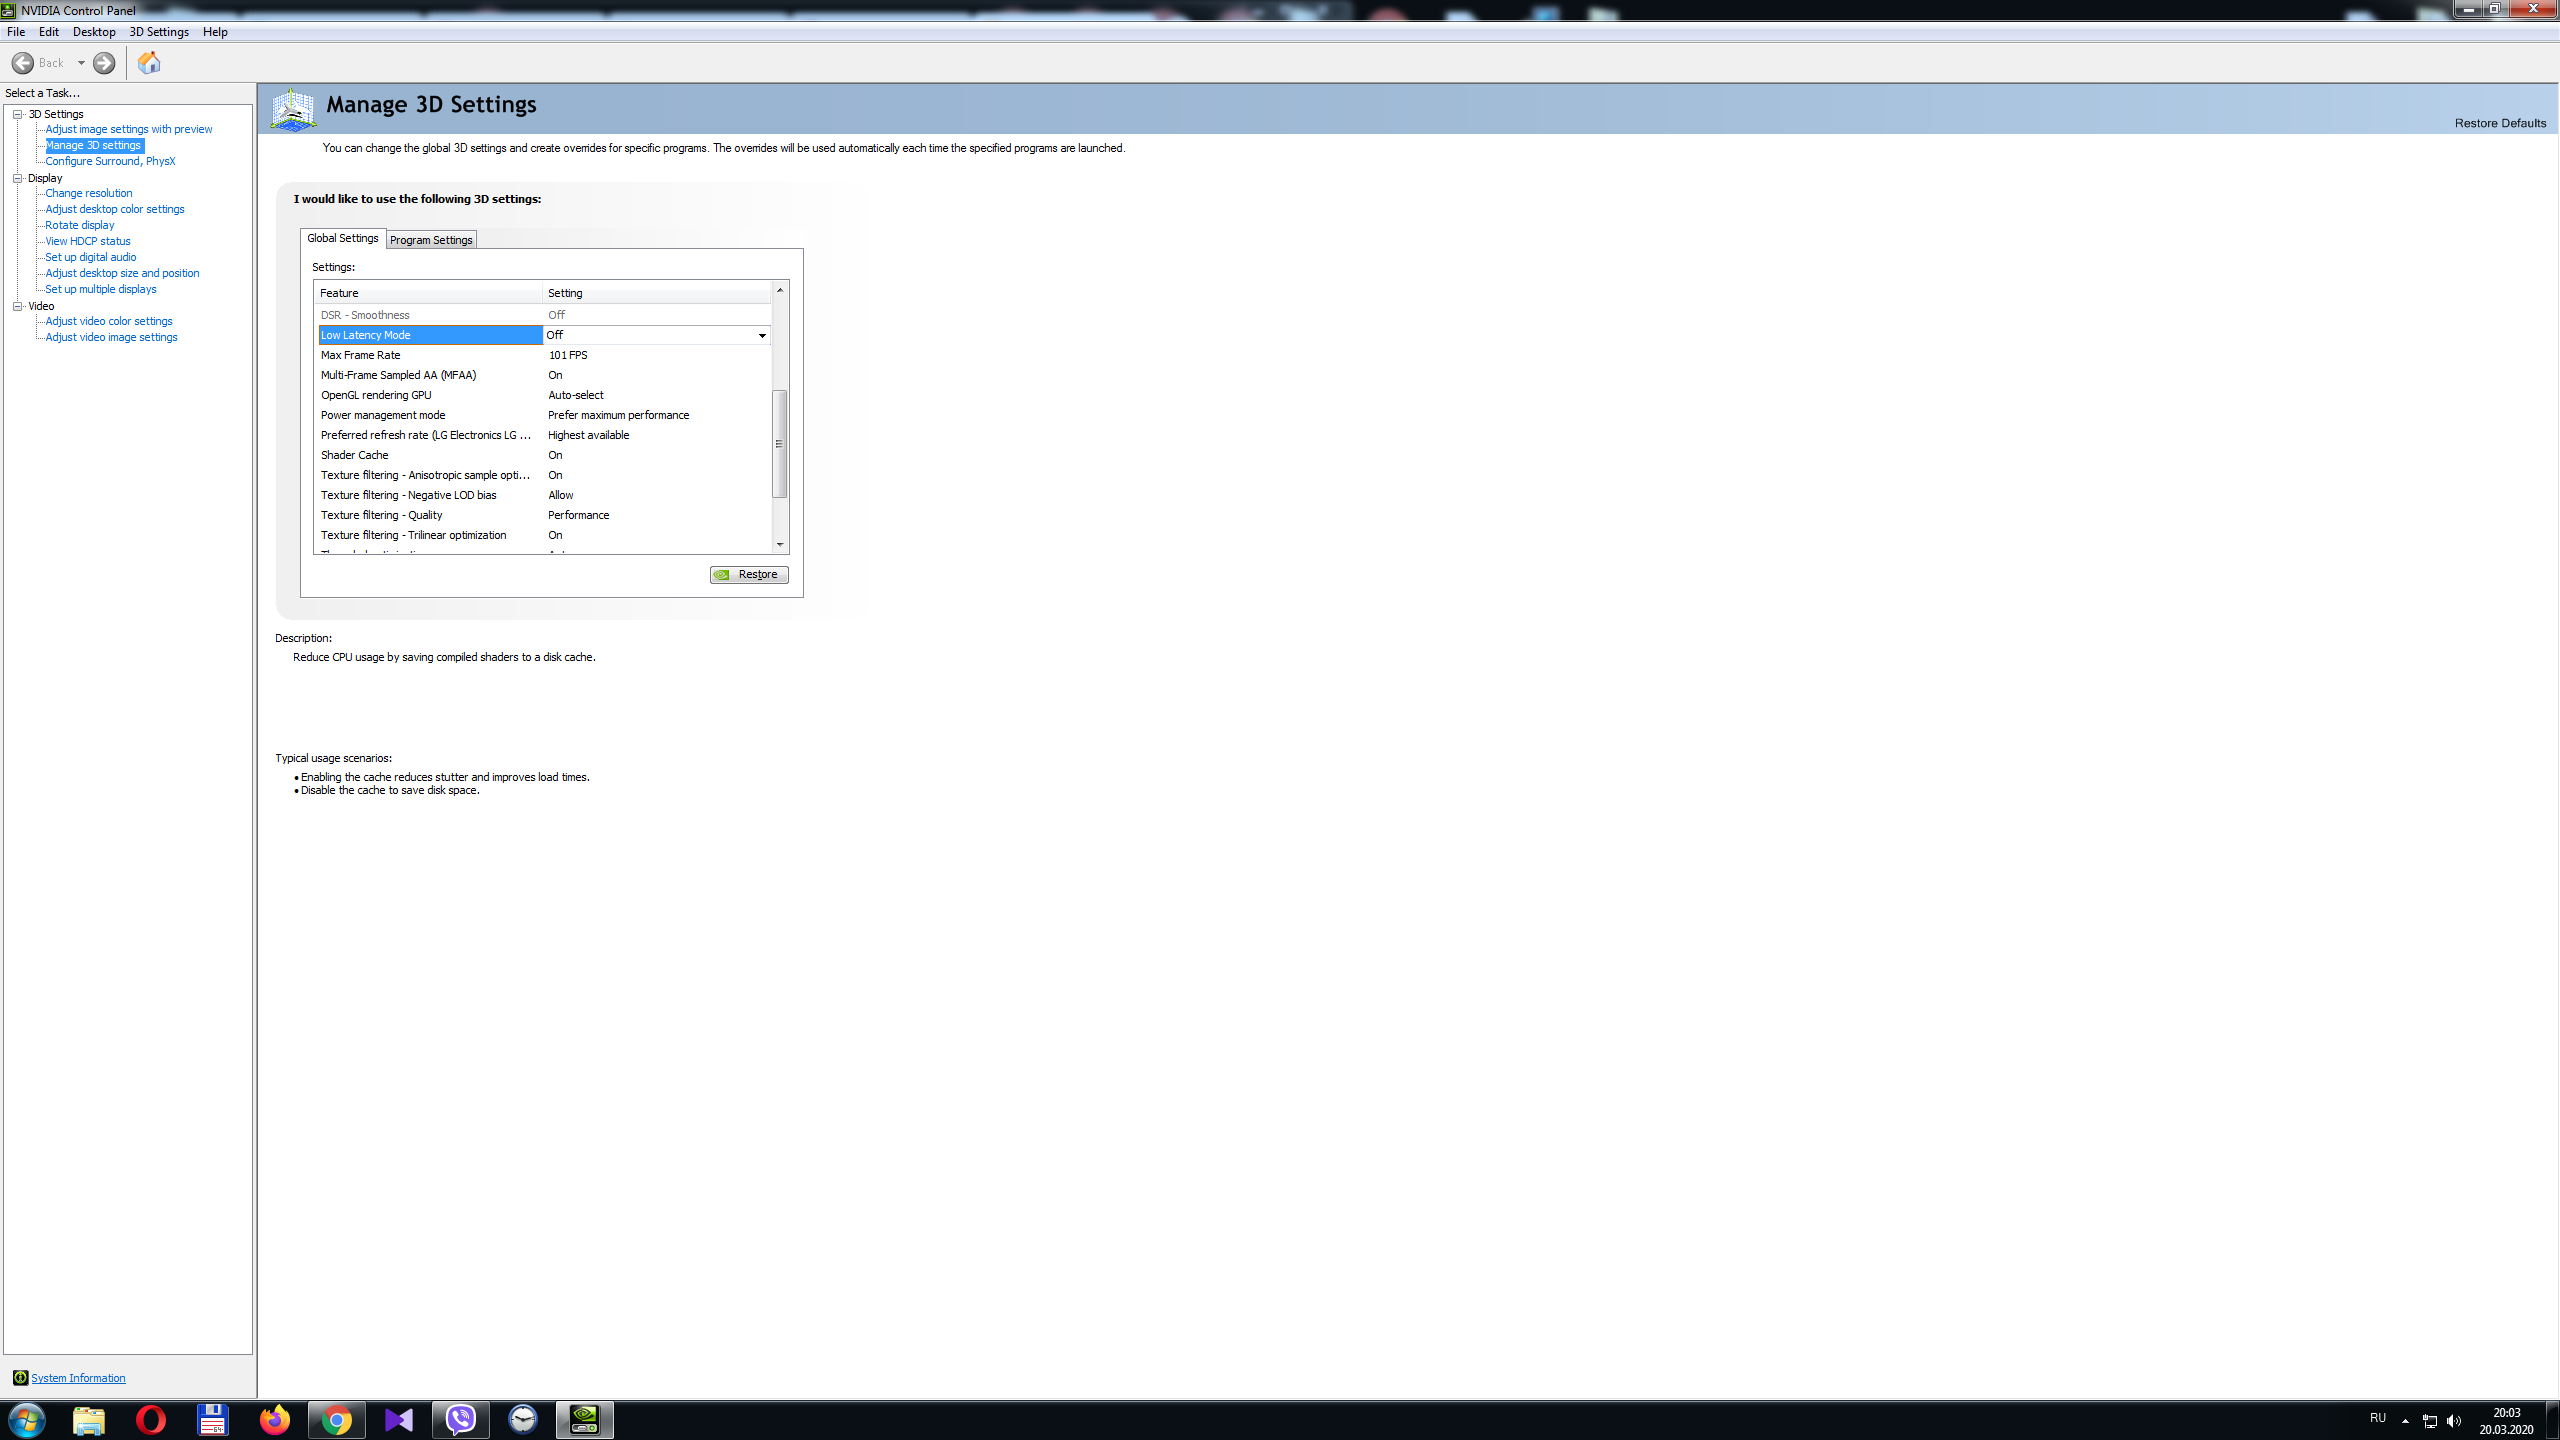The height and width of the screenshot is (1440, 2560).
Task: Open the Windows Start button
Action: click(26, 1420)
